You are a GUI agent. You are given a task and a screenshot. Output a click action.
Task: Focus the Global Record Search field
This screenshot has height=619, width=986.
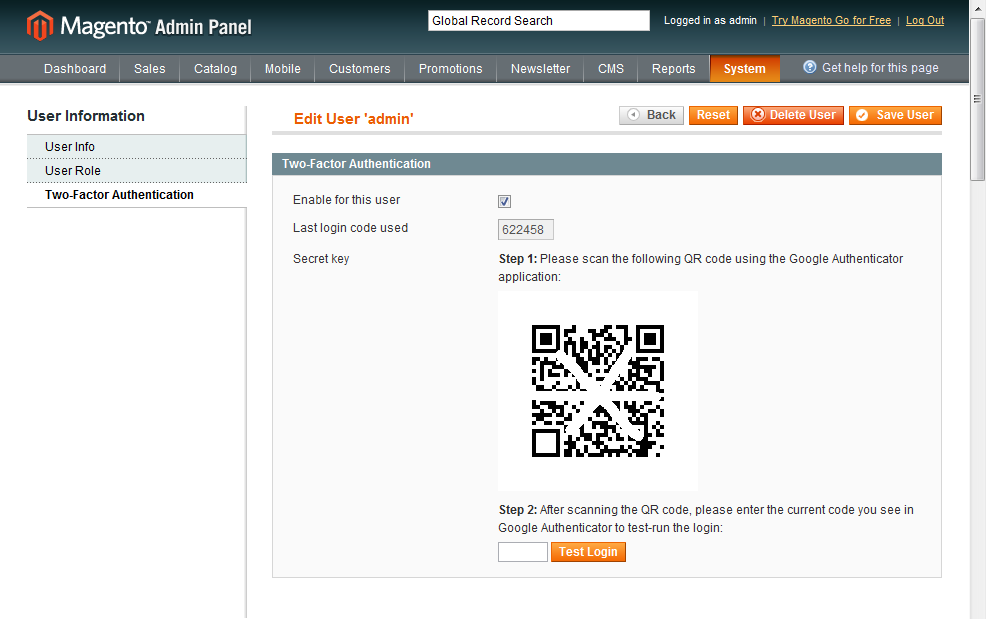pos(539,21)
